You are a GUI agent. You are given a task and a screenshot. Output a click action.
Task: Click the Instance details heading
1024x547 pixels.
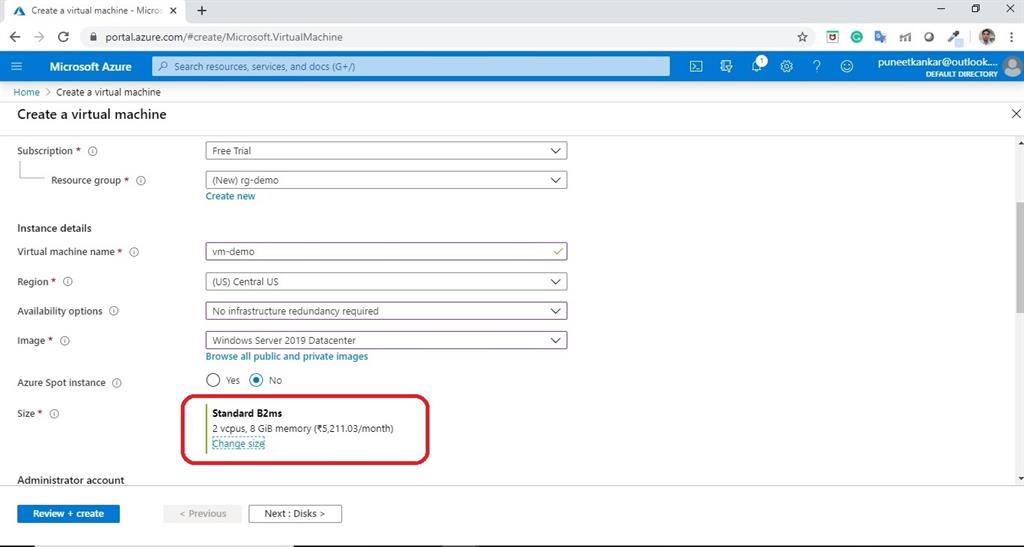click(54, 228)
